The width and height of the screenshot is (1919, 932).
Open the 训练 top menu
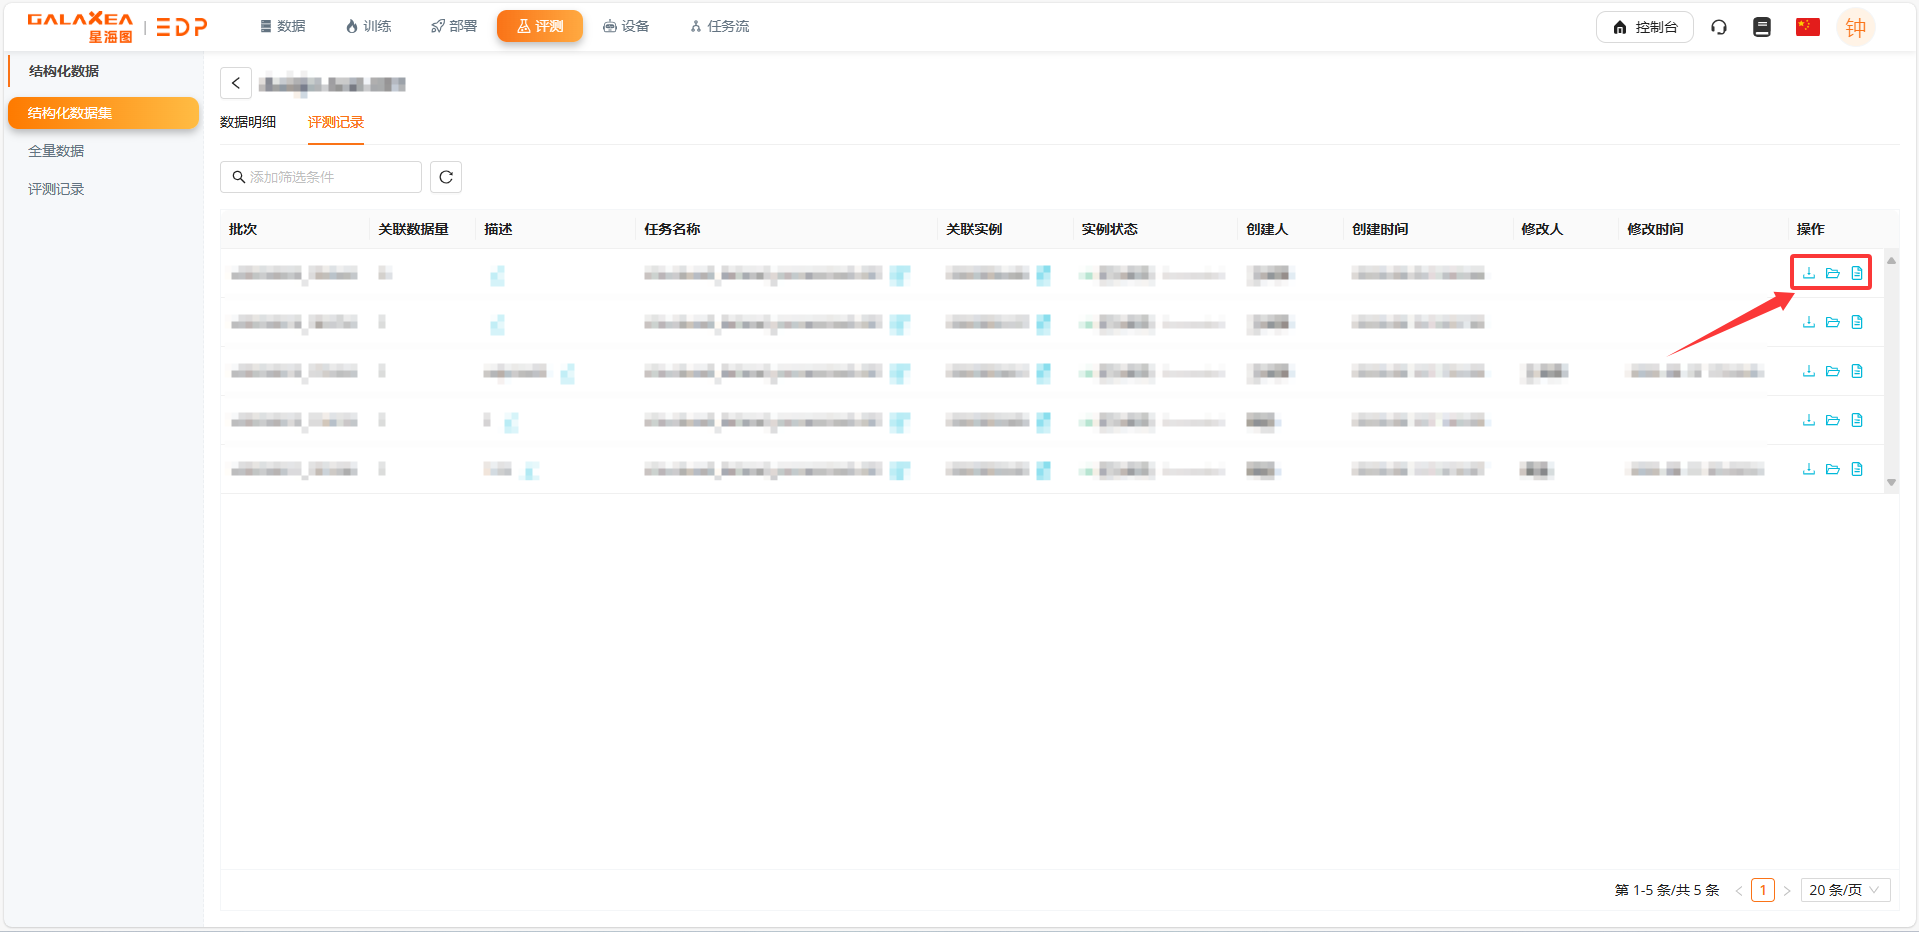pos(368,26)
